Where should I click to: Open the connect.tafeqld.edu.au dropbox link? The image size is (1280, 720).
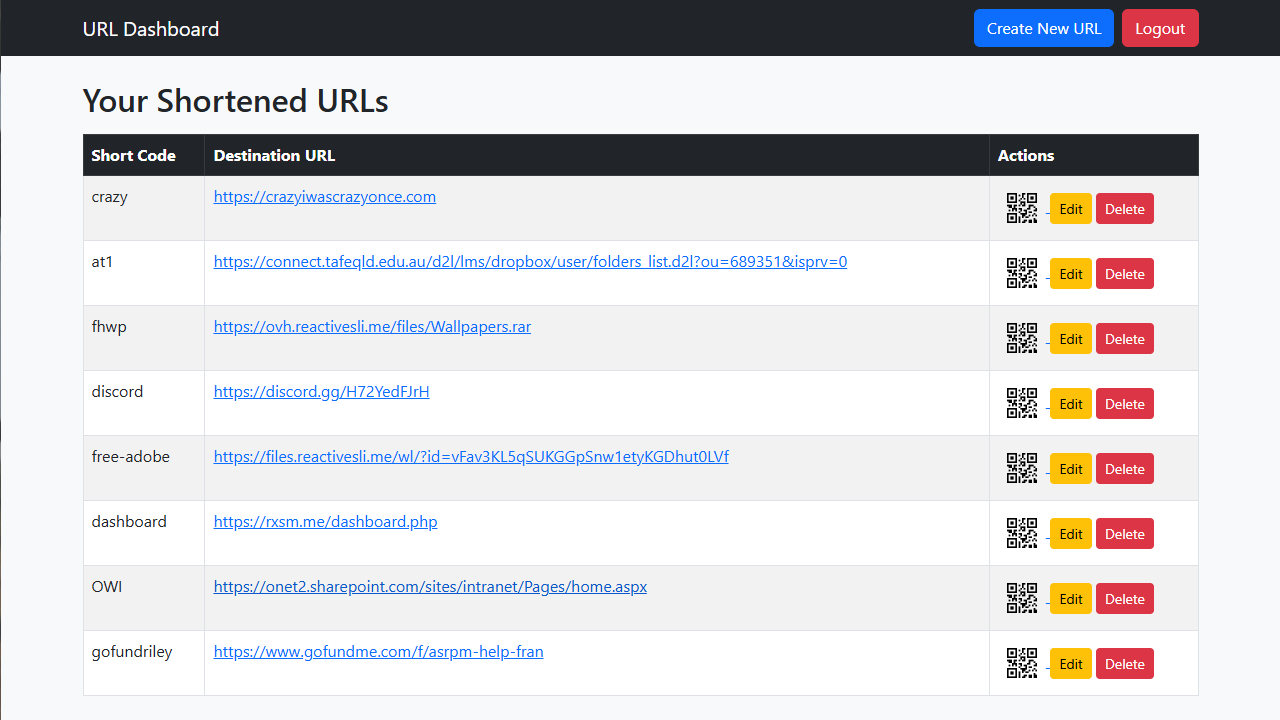pyautogui.click(x=530, y=262)
